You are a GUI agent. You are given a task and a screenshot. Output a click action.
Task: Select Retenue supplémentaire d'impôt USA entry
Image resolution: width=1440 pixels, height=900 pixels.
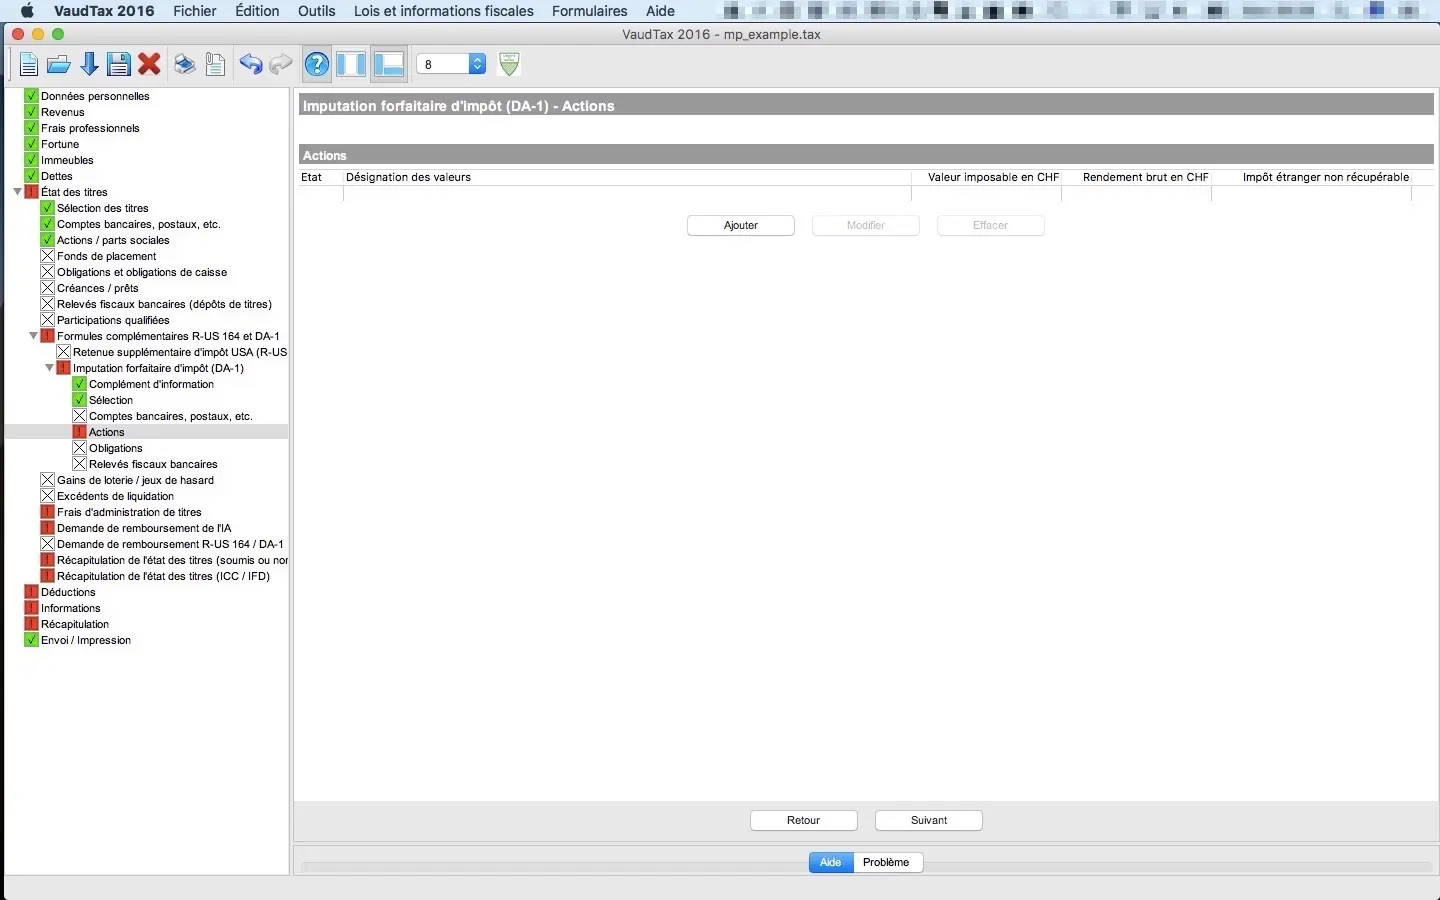coord(180,352)
